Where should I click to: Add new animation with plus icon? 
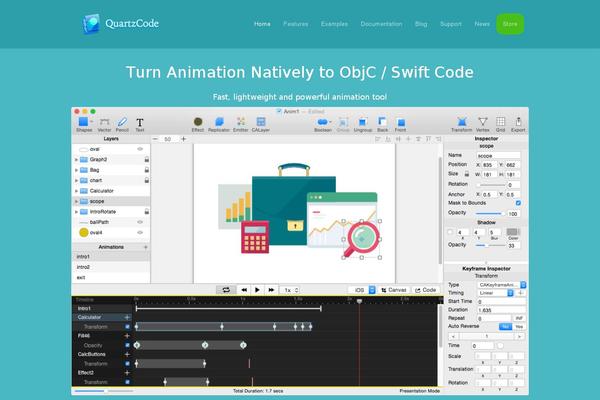click(x=146, y=247)
